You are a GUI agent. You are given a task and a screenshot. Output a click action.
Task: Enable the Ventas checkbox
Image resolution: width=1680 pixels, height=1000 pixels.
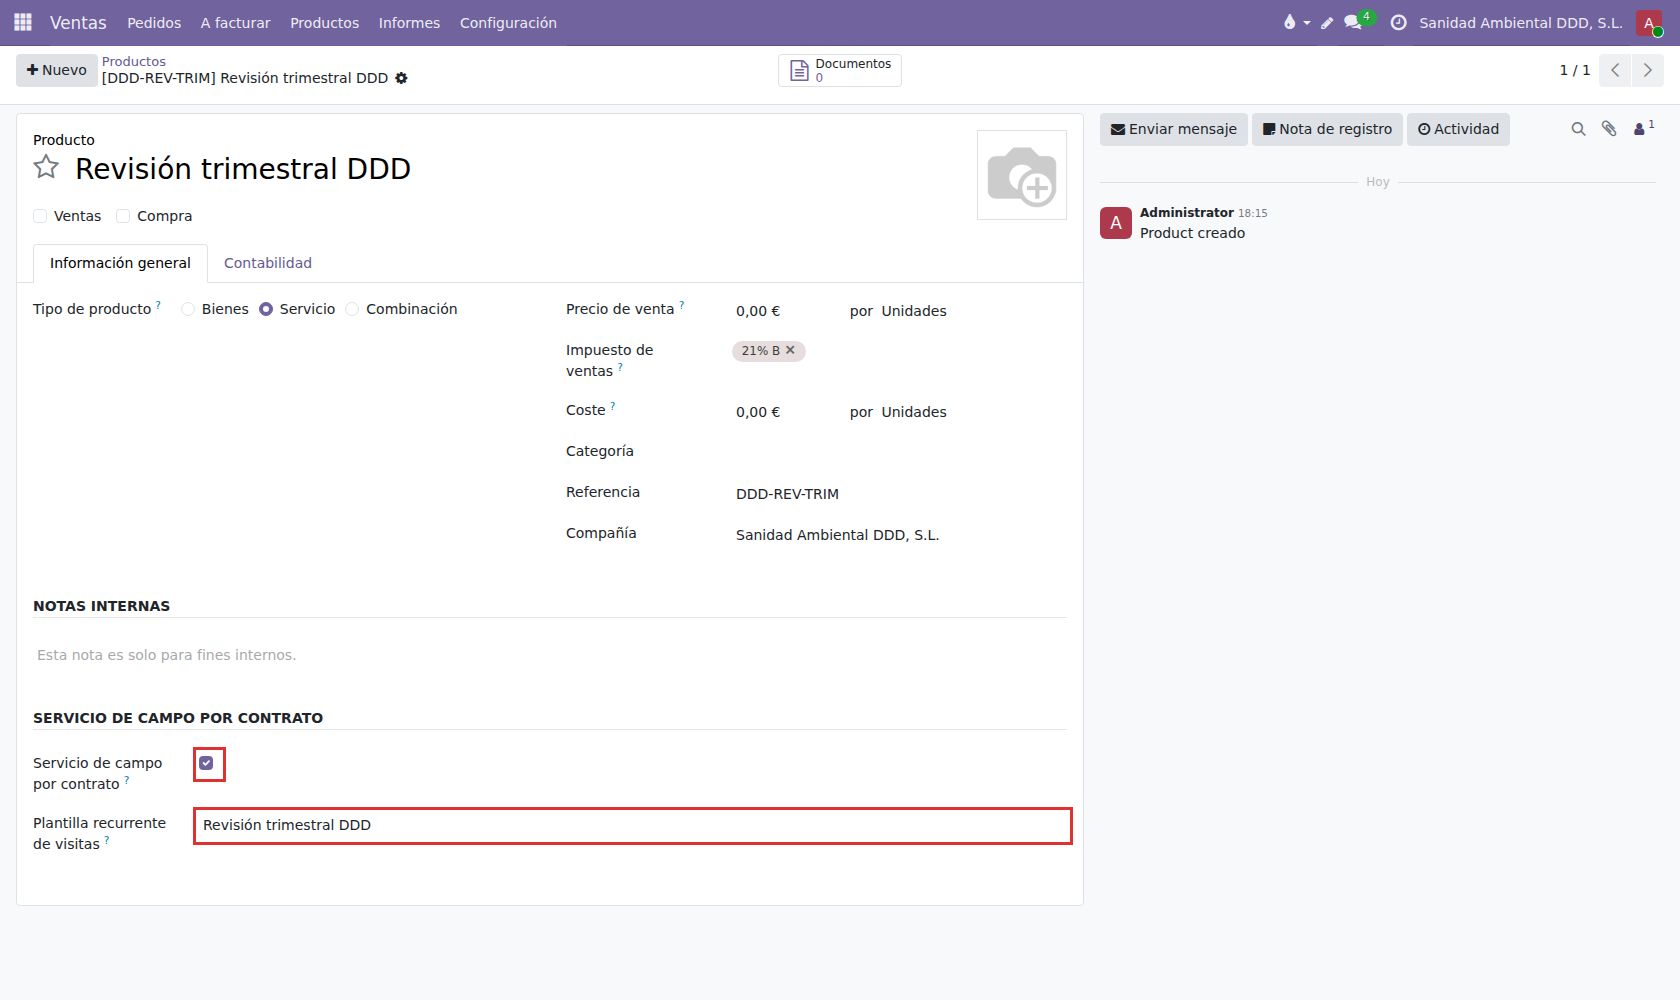[x=40, y=216]
